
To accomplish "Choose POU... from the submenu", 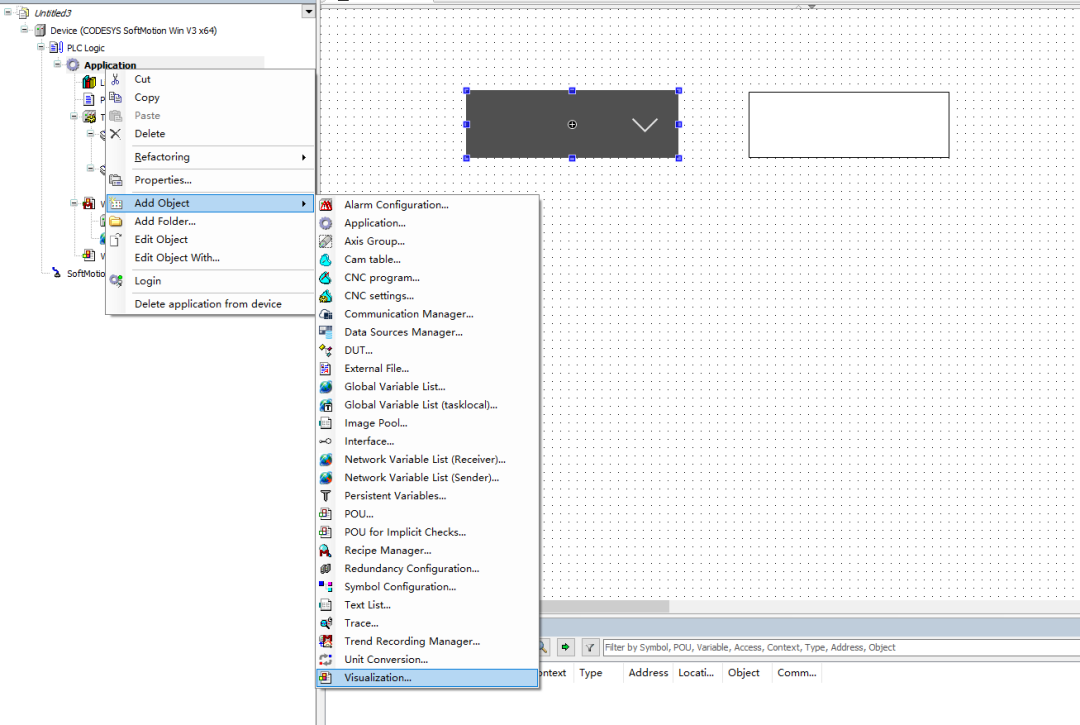I will coord(427,514).
